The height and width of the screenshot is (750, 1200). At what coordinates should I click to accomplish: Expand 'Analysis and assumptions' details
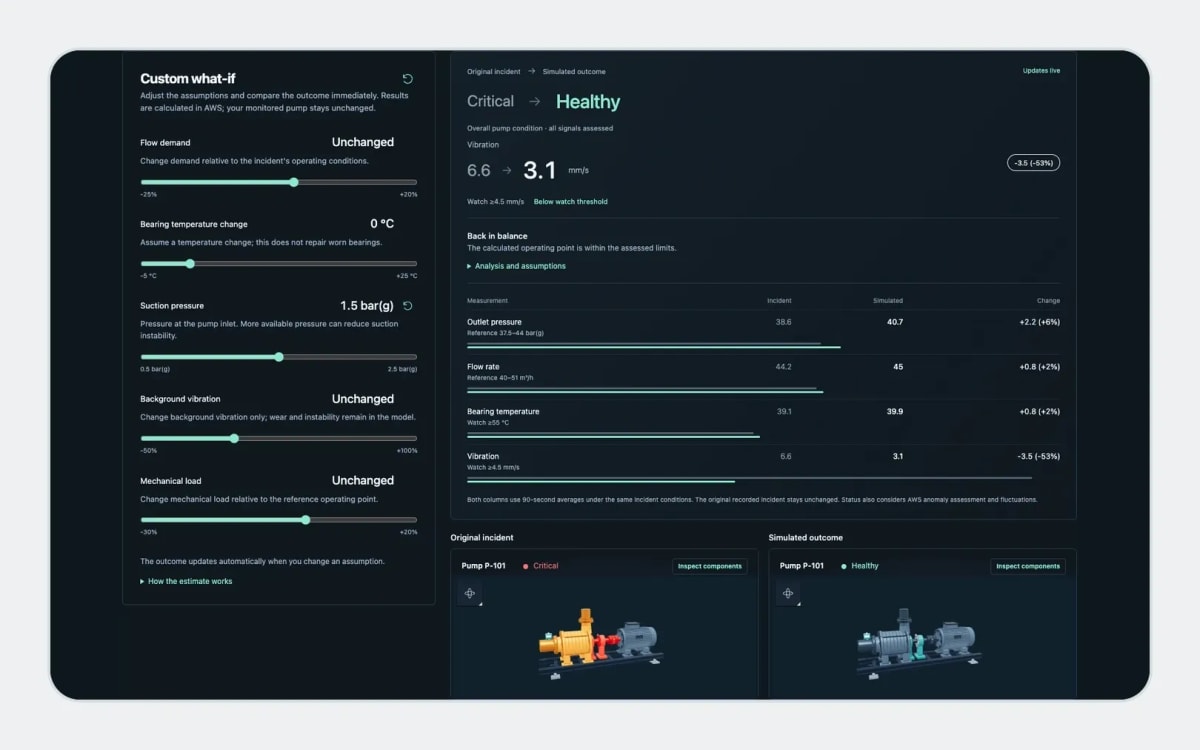pos(516,266)
